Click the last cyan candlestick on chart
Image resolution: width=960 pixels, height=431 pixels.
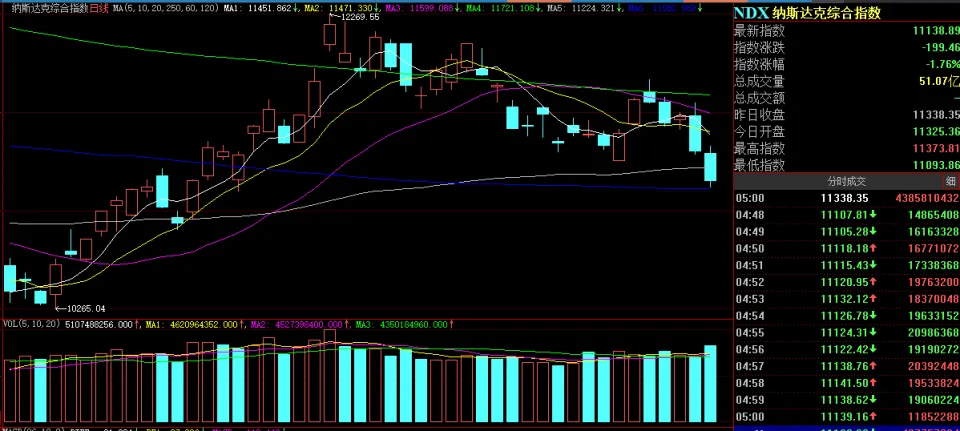coord(711,168)
